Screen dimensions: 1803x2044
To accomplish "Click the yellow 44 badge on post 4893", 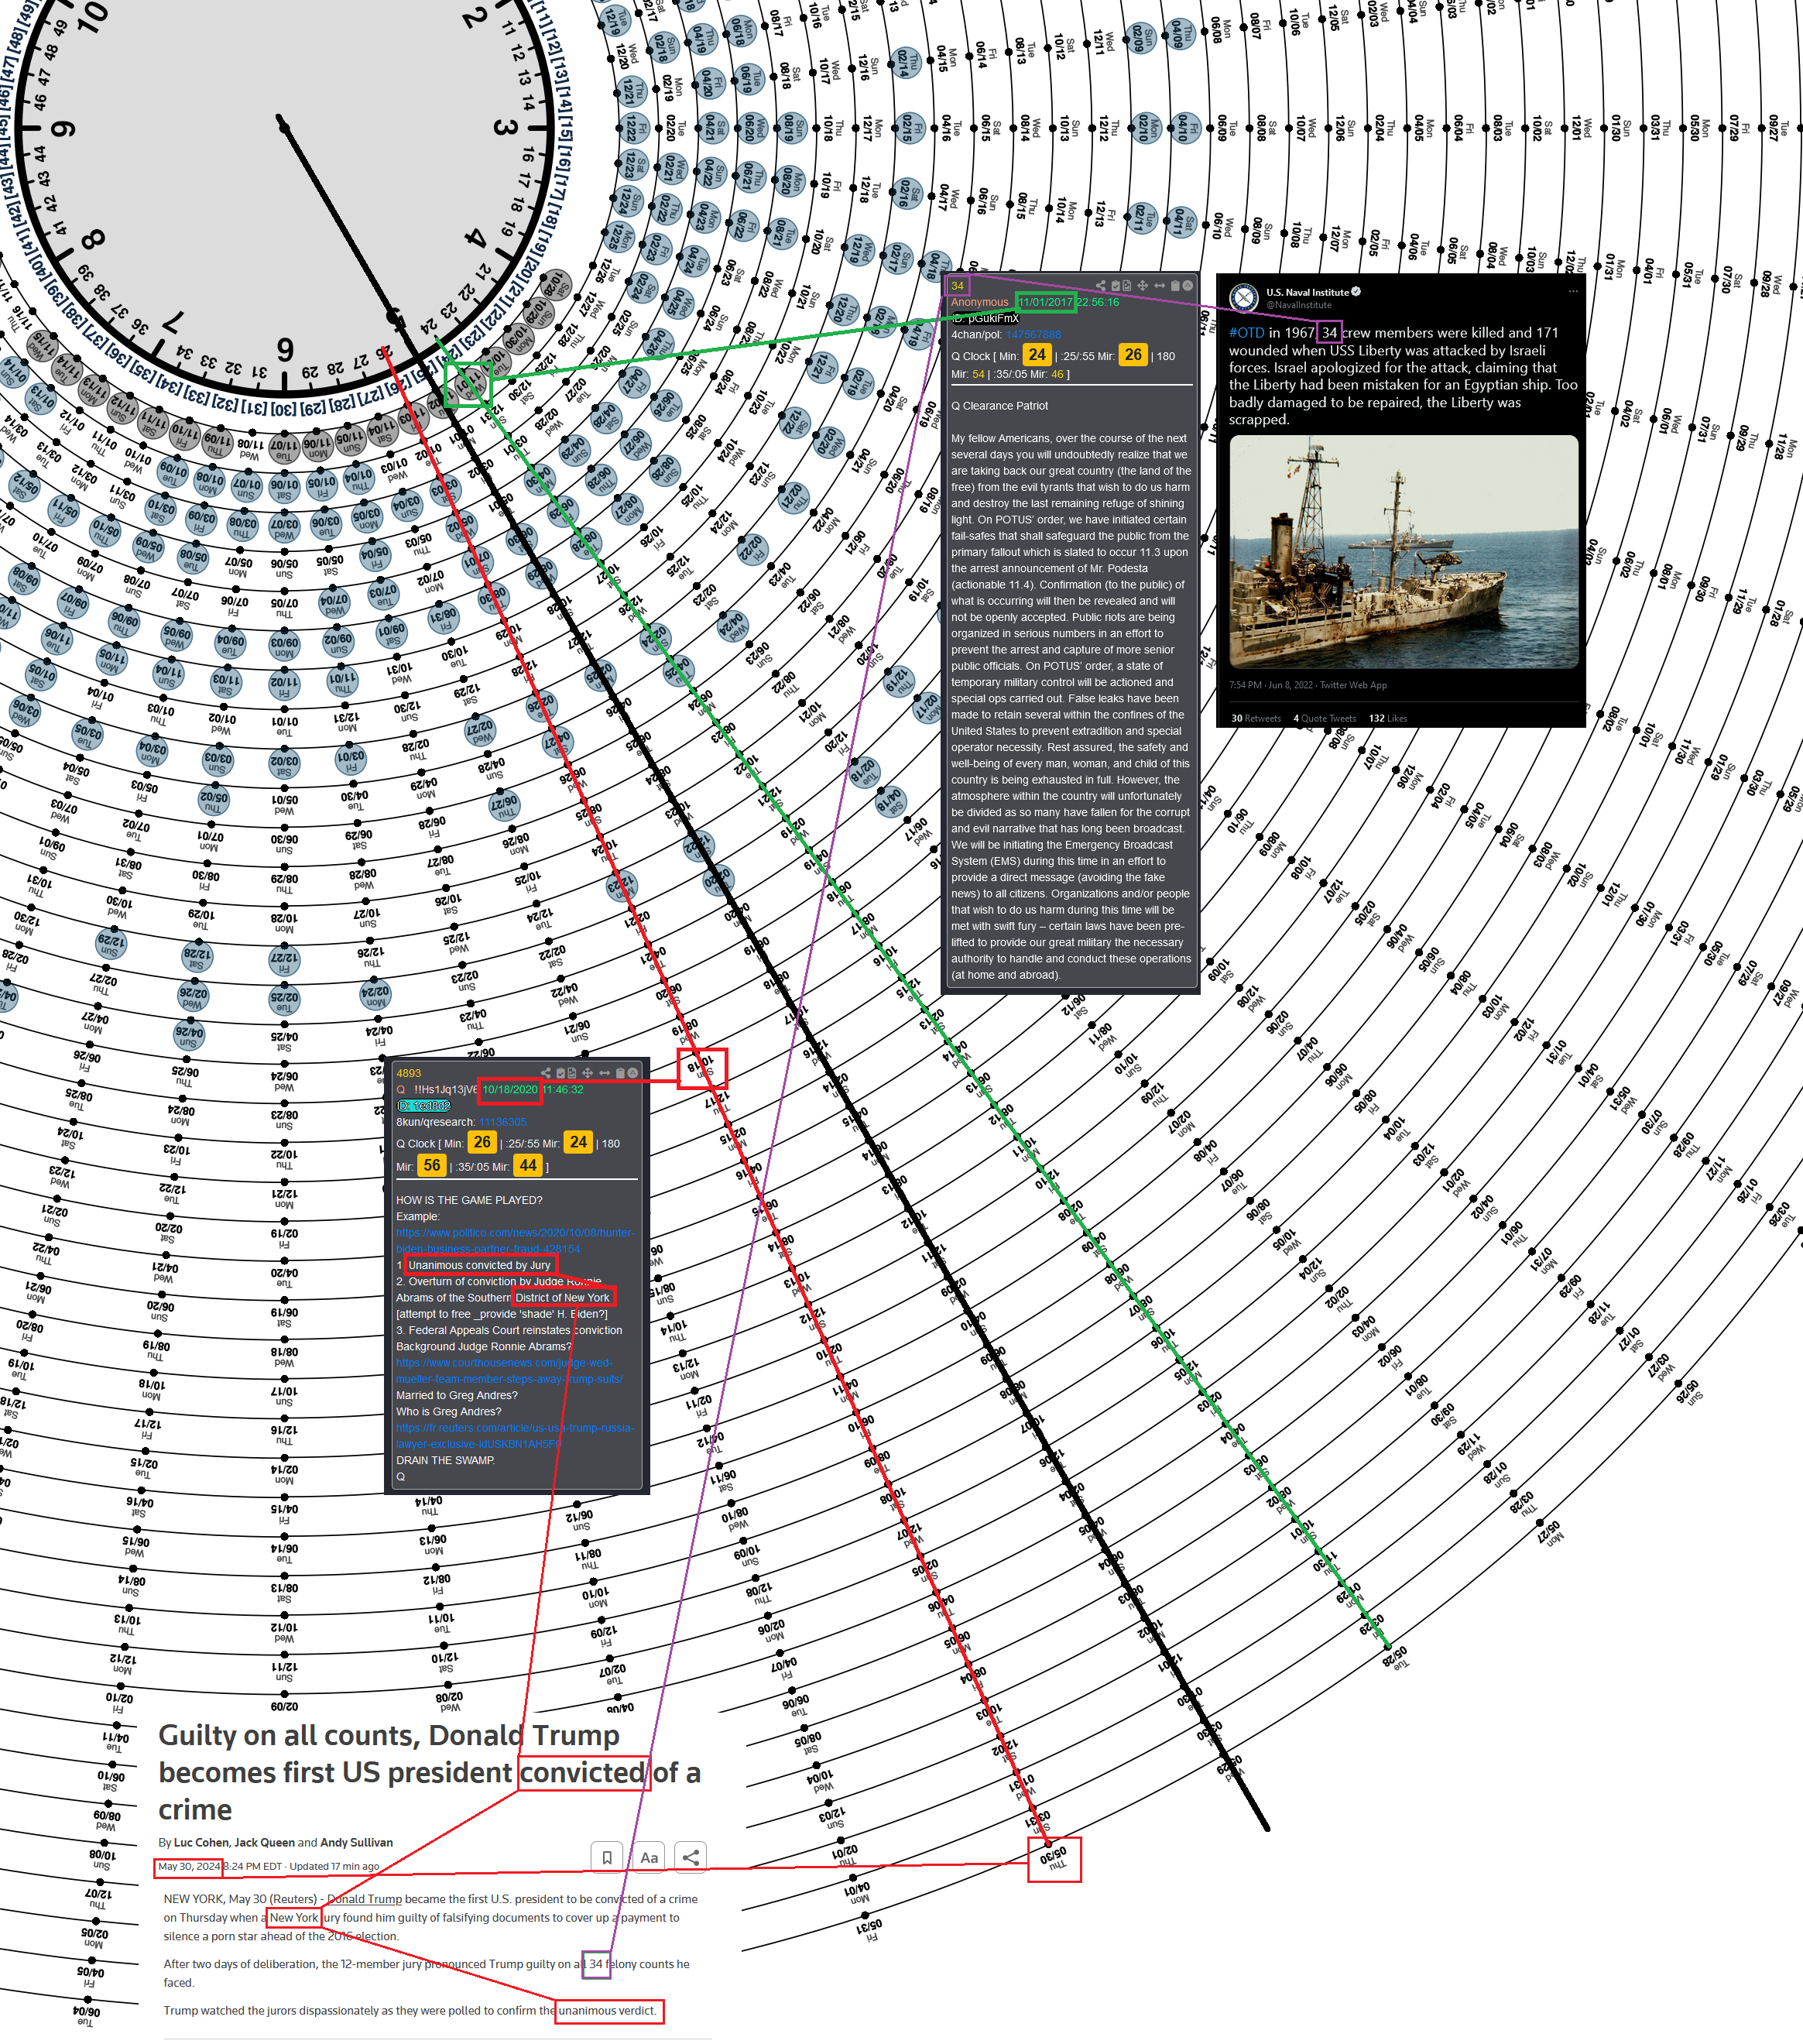I will click(528, 1166).
